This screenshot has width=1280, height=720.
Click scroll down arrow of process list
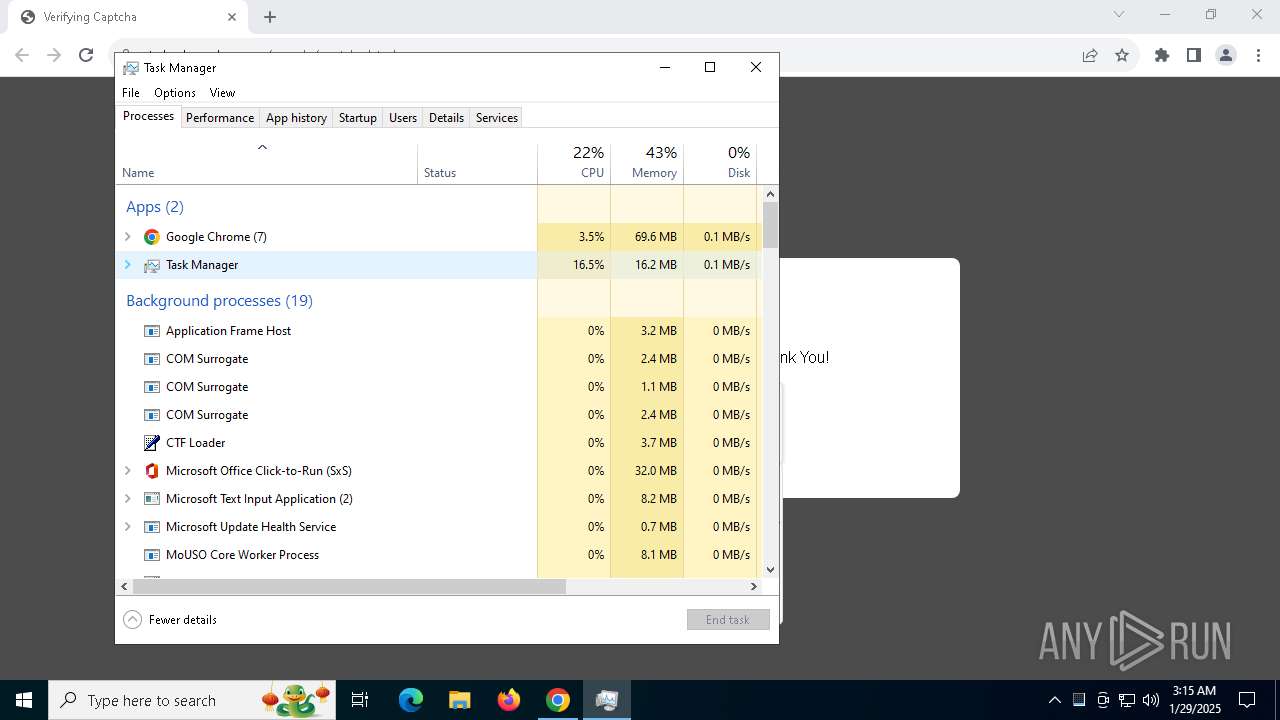[x=770, y=570]
